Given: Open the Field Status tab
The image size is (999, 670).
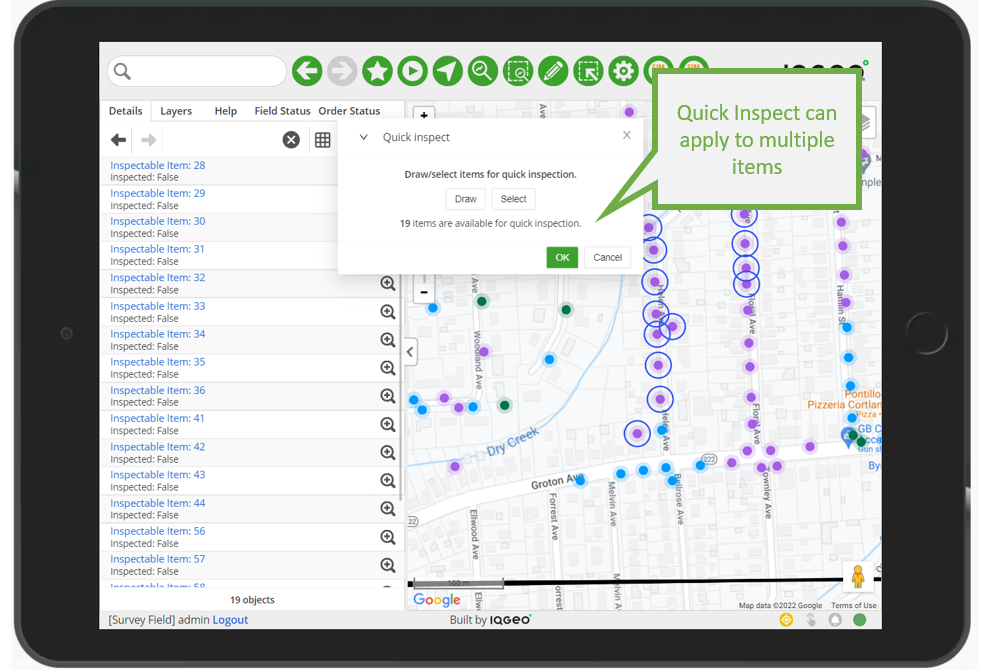Looking at the screenshot, I should click(282, 111).
